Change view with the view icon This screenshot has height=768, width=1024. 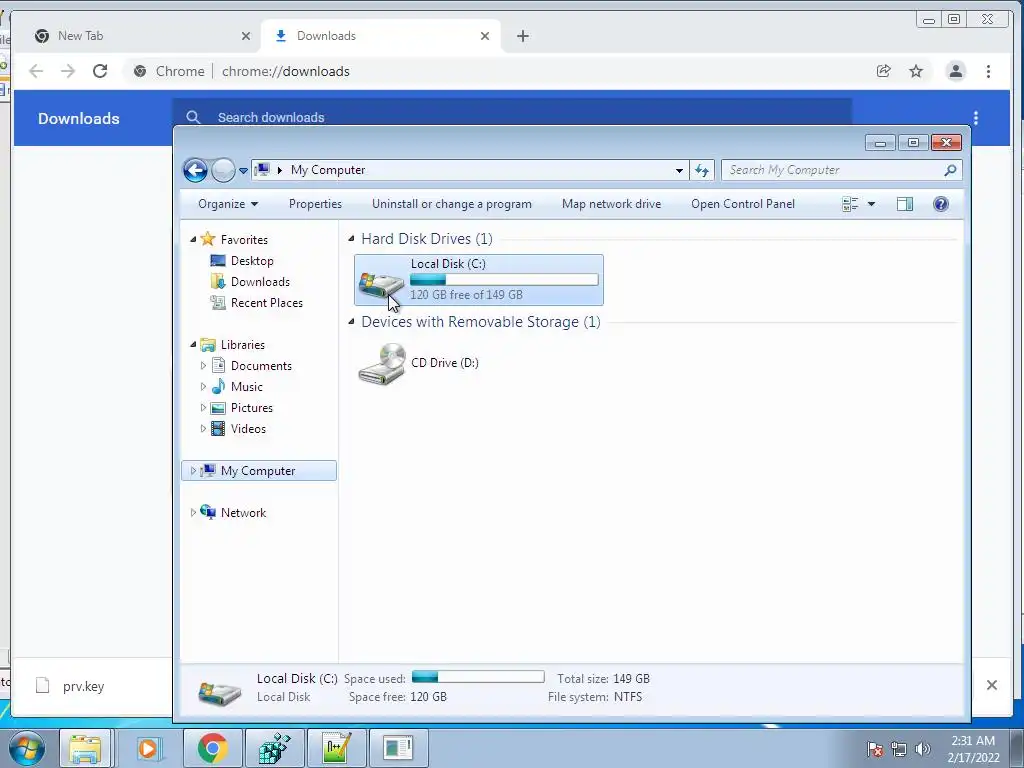point(850,204)
